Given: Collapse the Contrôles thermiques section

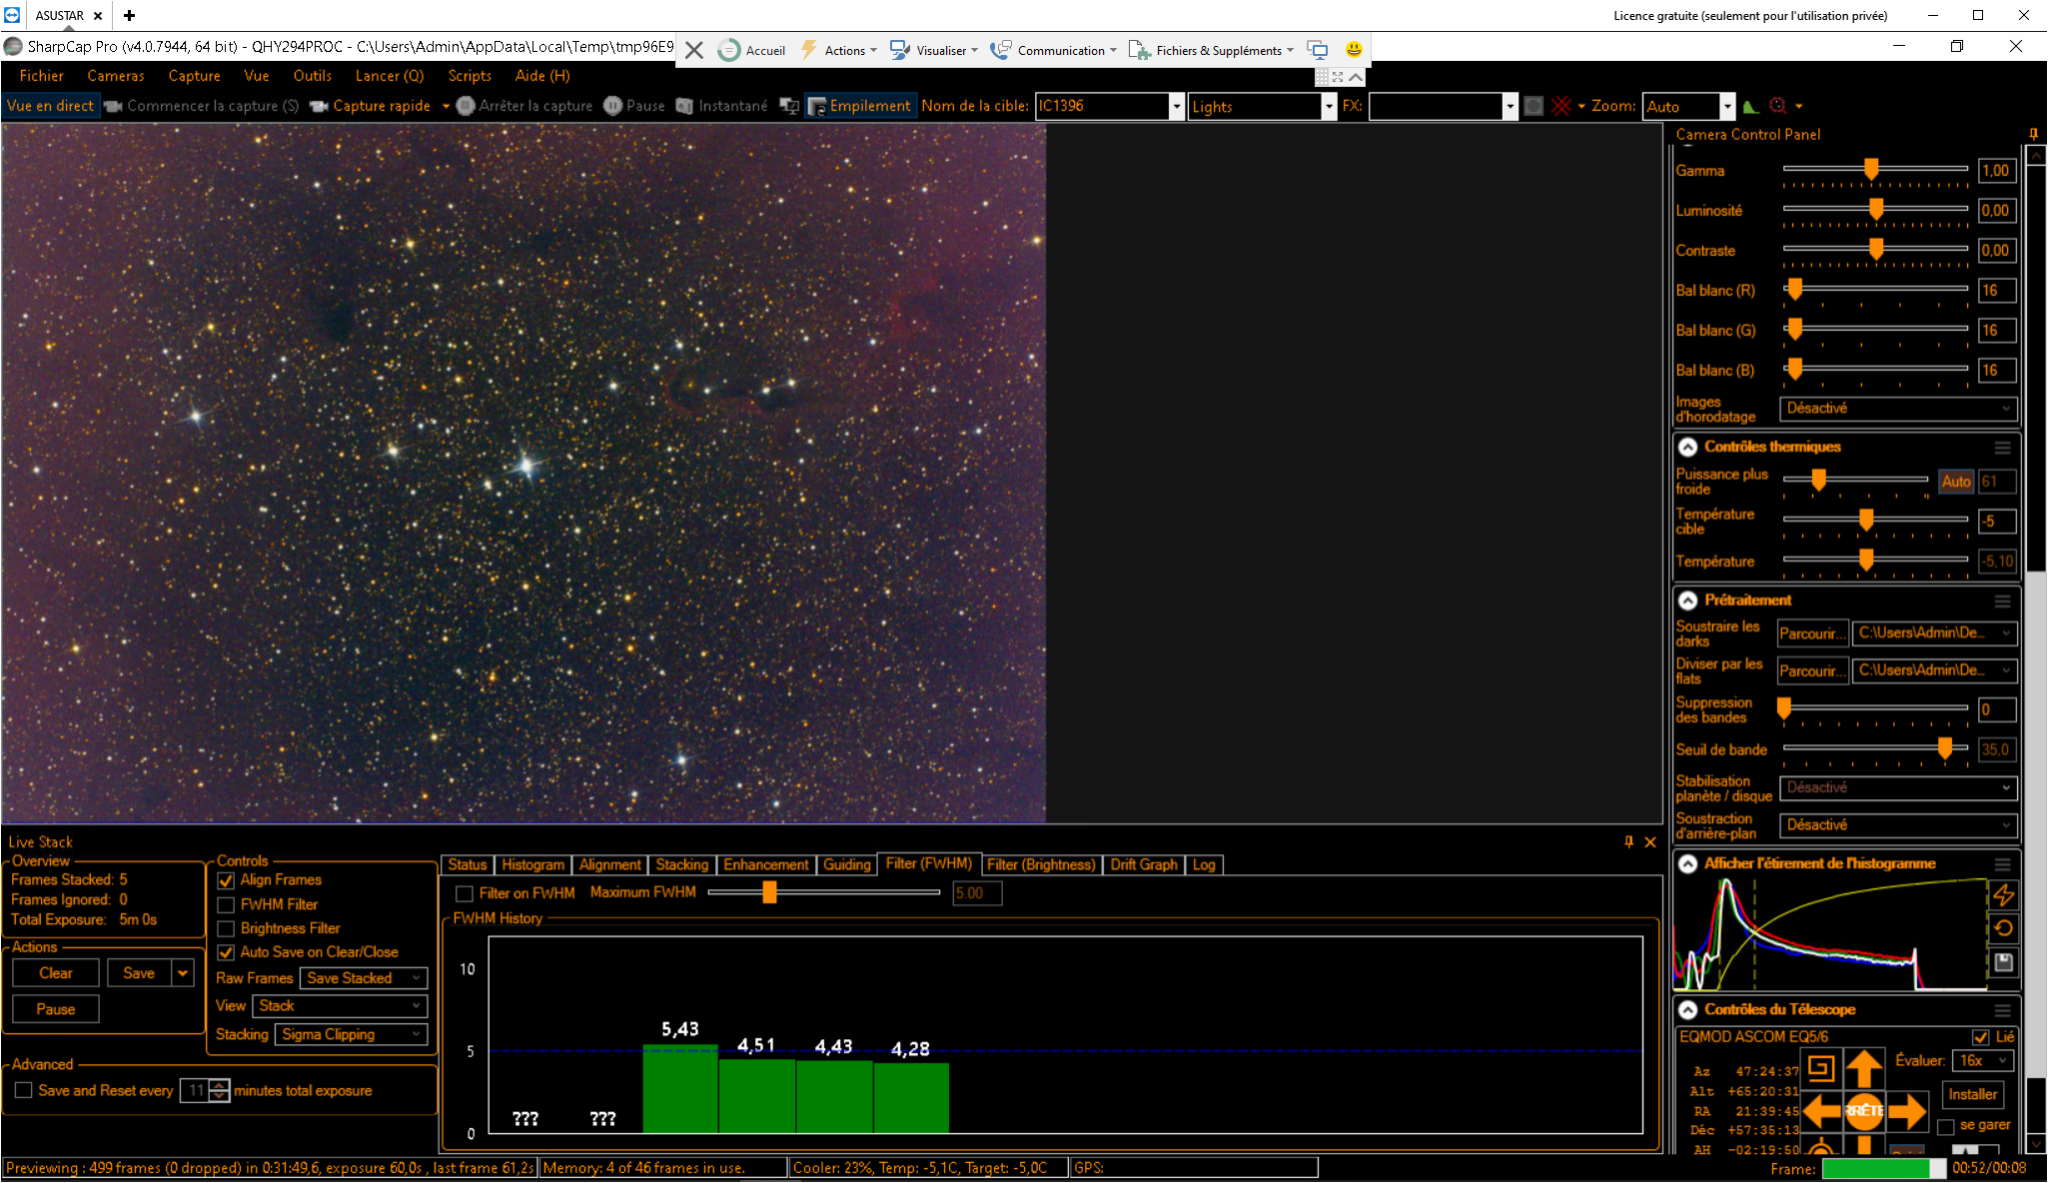Looking at the screenshot, I should 1688,447.
